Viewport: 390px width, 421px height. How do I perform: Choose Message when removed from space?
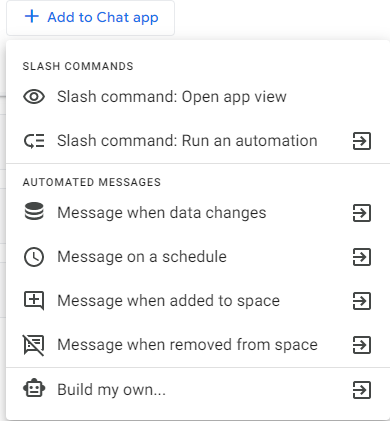(x=198, y=345)
